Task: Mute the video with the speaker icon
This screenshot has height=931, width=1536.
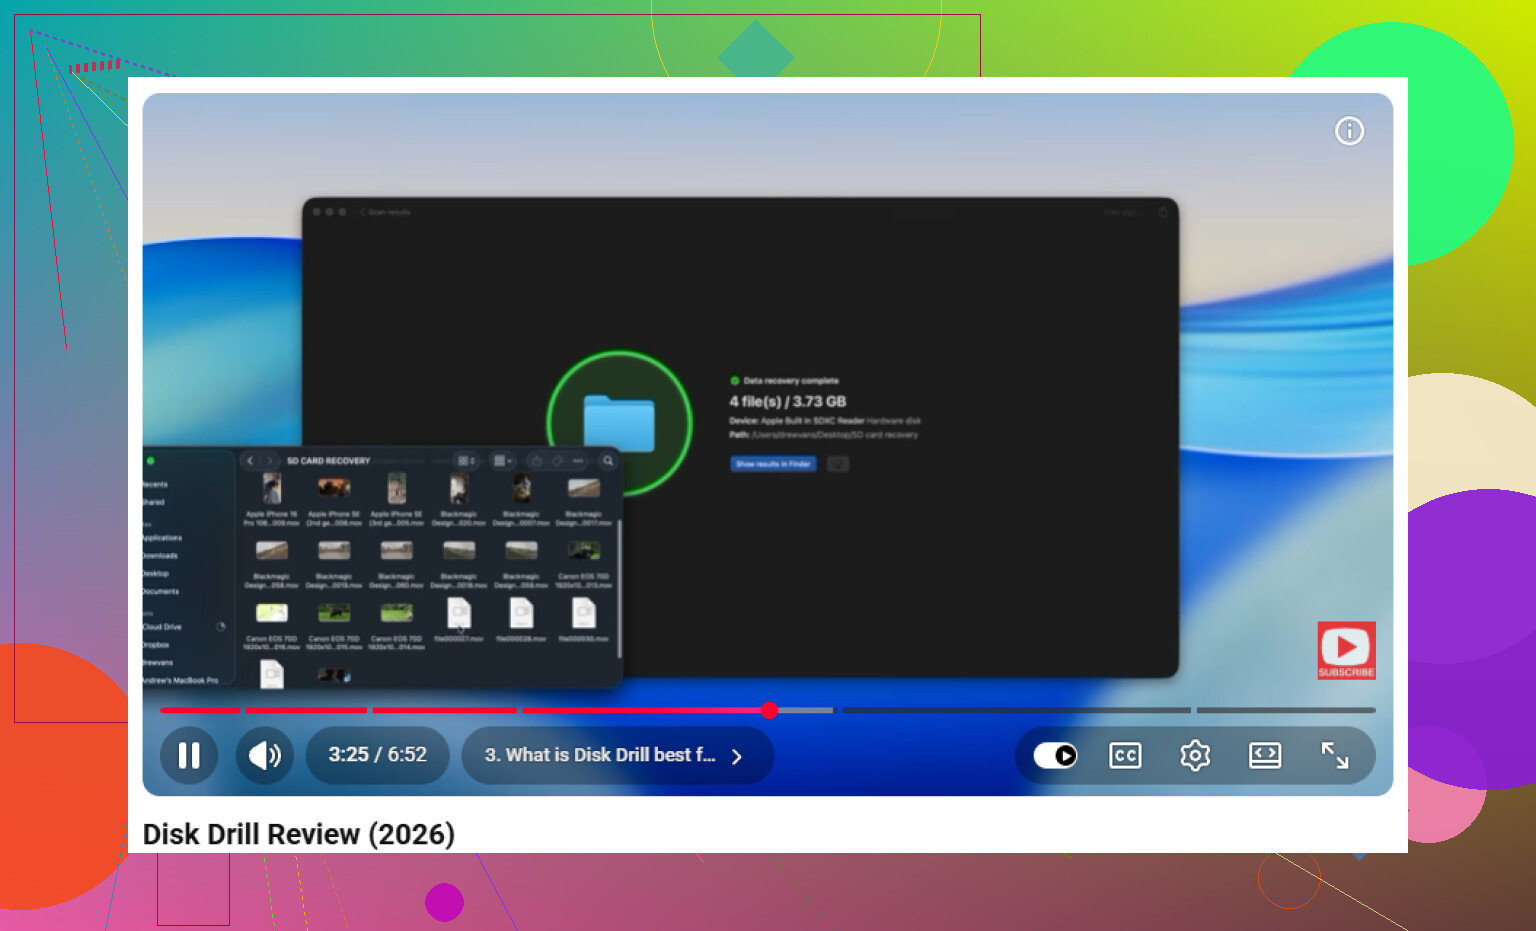Action: (264, 756)
